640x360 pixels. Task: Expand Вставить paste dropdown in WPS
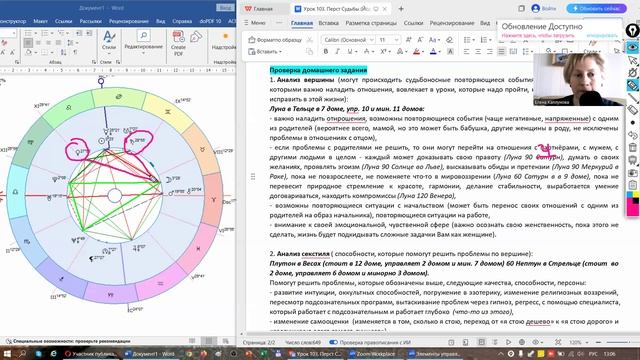[x=280, y=52]
